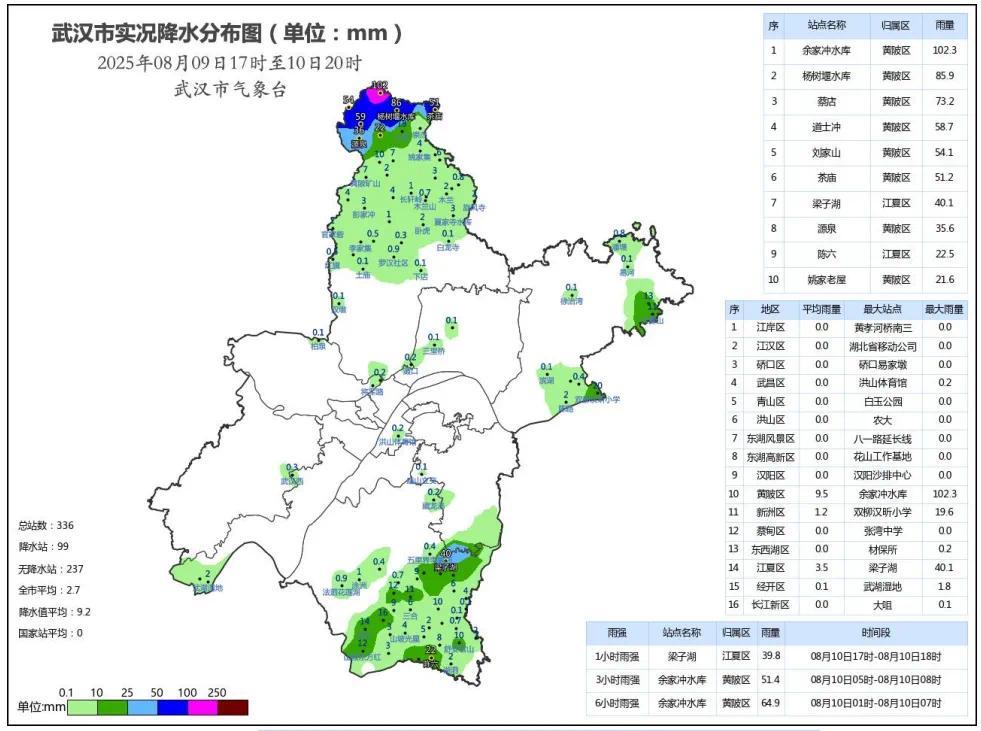Click the period '08月10日01时-08月10日07时'

(876, 703)
